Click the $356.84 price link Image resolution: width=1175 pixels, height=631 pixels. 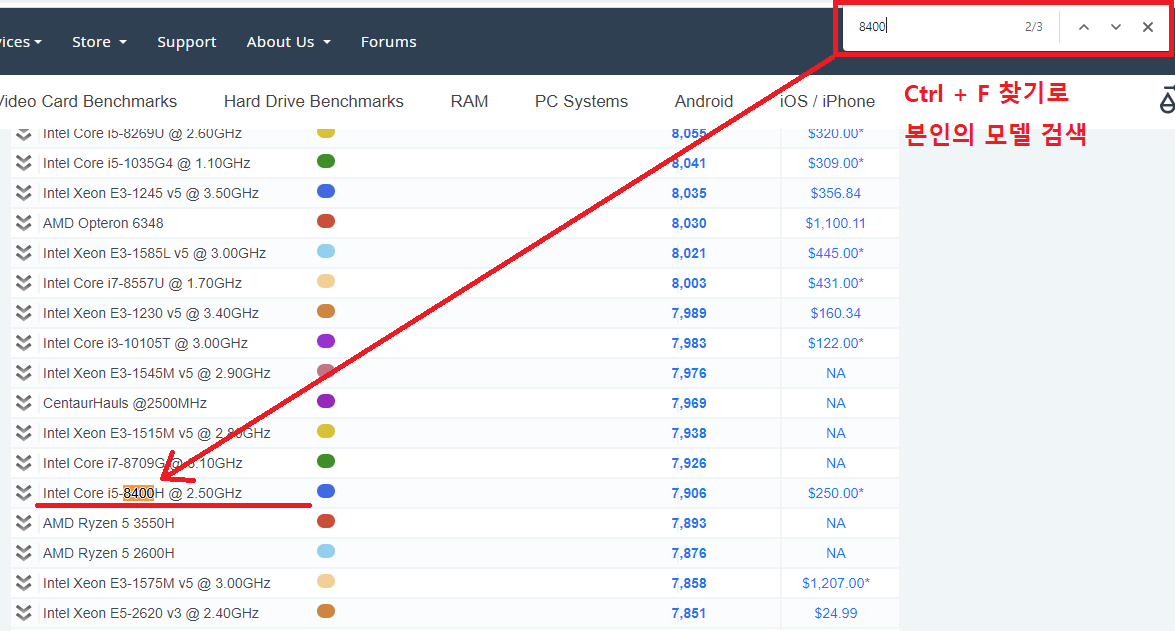click(x=836, y=193)
